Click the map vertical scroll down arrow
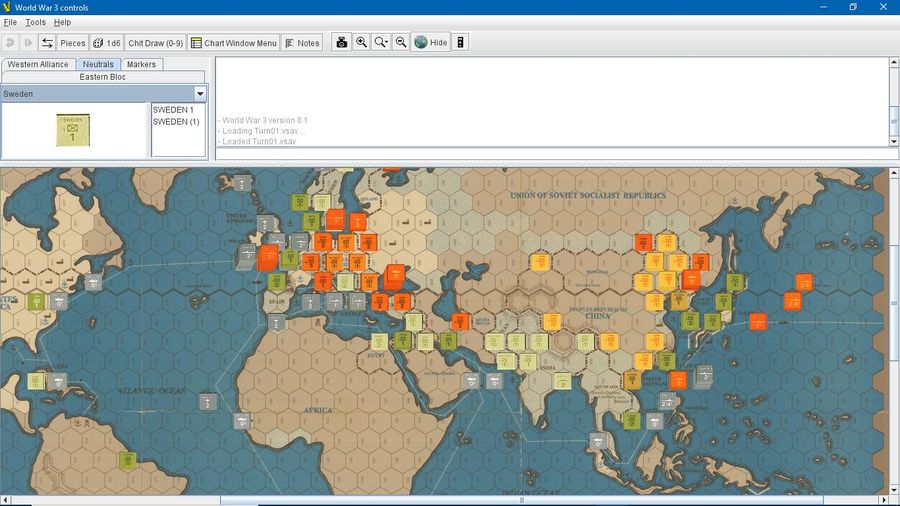Image resolution: width=900 pixels, height=506 pixels. tap(894, 490)
